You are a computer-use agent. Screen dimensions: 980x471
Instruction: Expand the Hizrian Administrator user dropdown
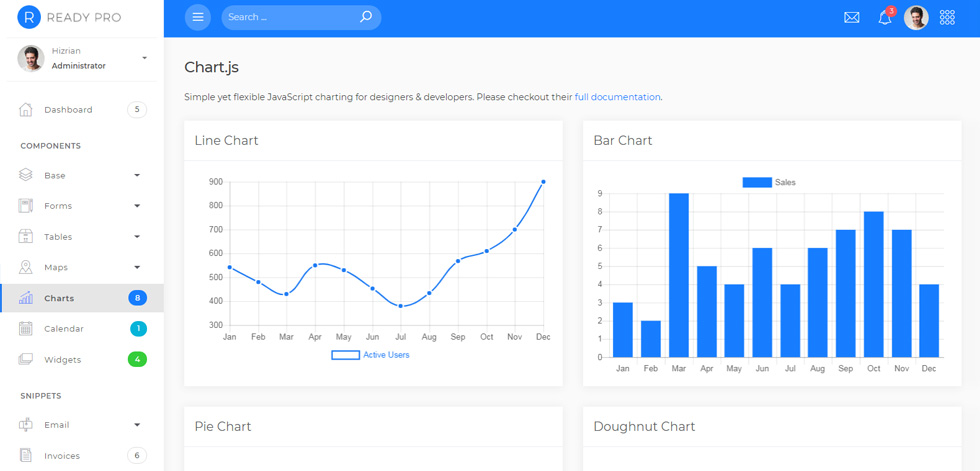tap(144, 58)
